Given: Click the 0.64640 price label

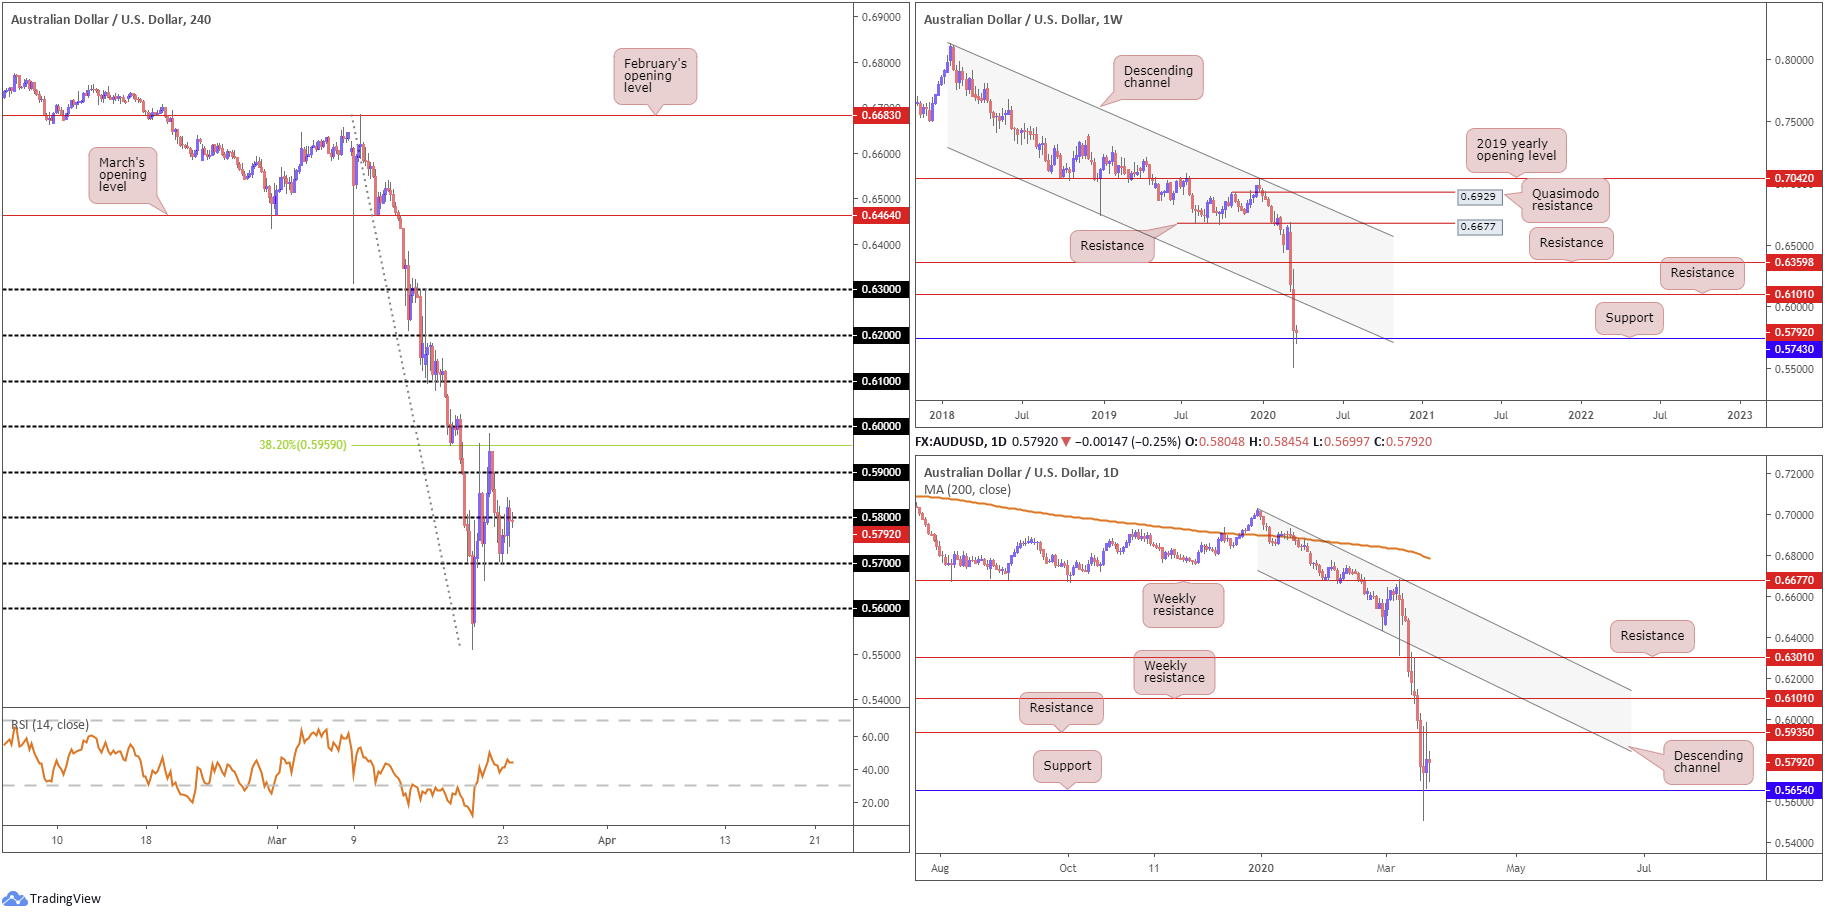Looking at the screenshot, I should tap(881, 215).
